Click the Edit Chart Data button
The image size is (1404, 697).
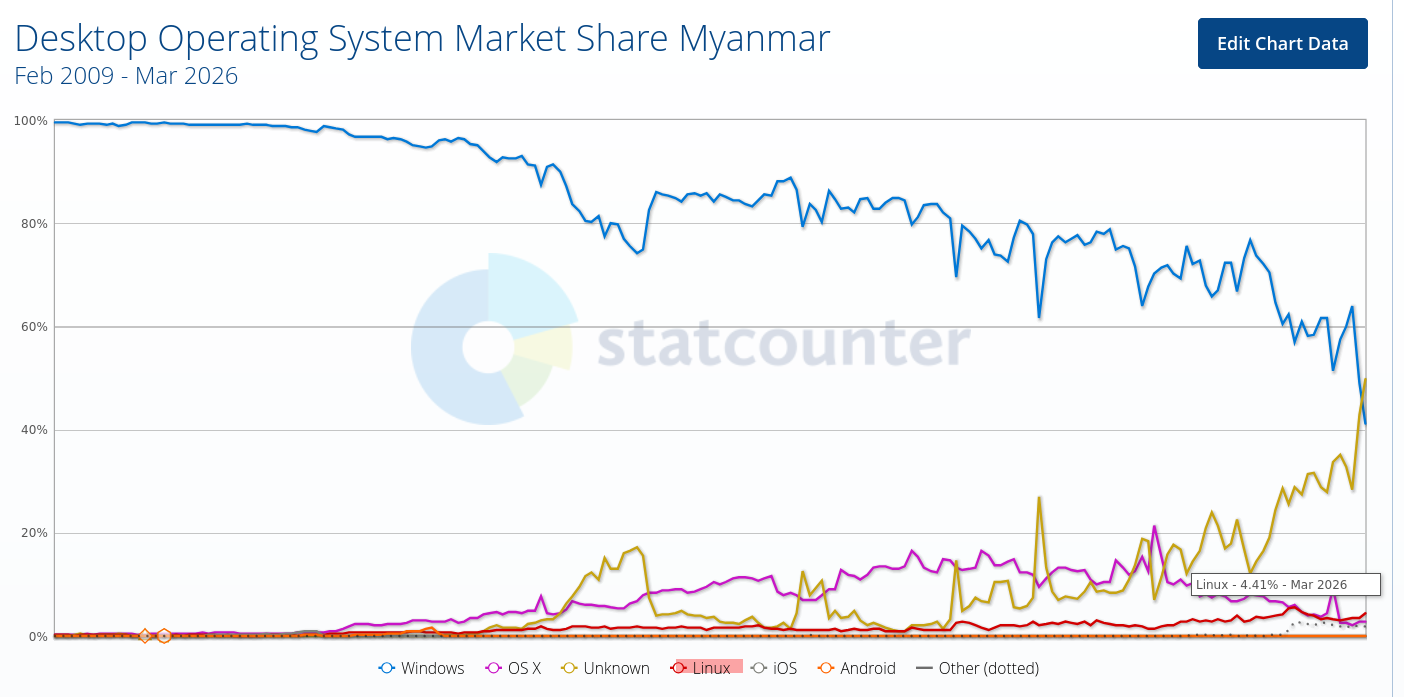click(1283, 43)
